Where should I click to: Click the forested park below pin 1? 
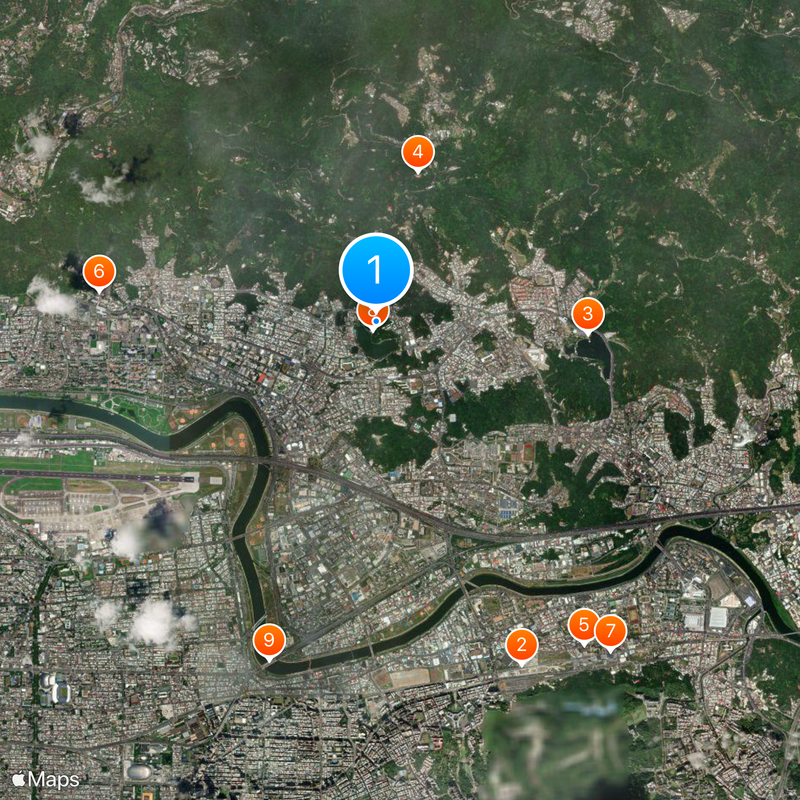377,343
